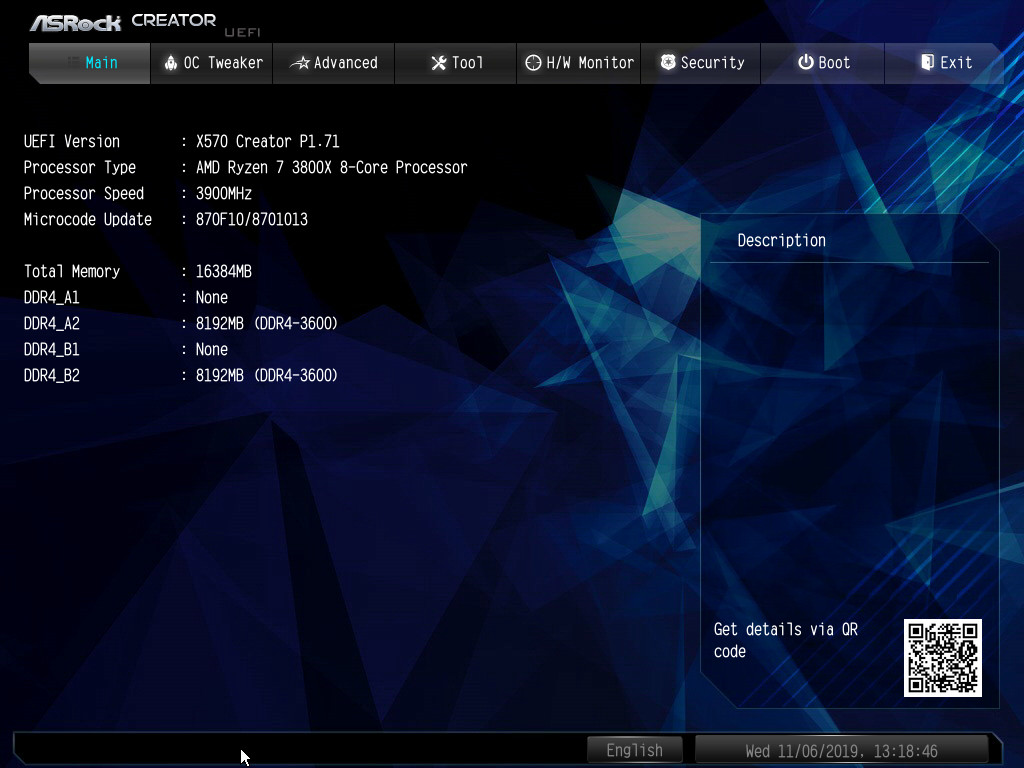The image size is (1024, 768).
Task: Click the Description panel heading
Action: pyautogui.click(x=781, y=240)
